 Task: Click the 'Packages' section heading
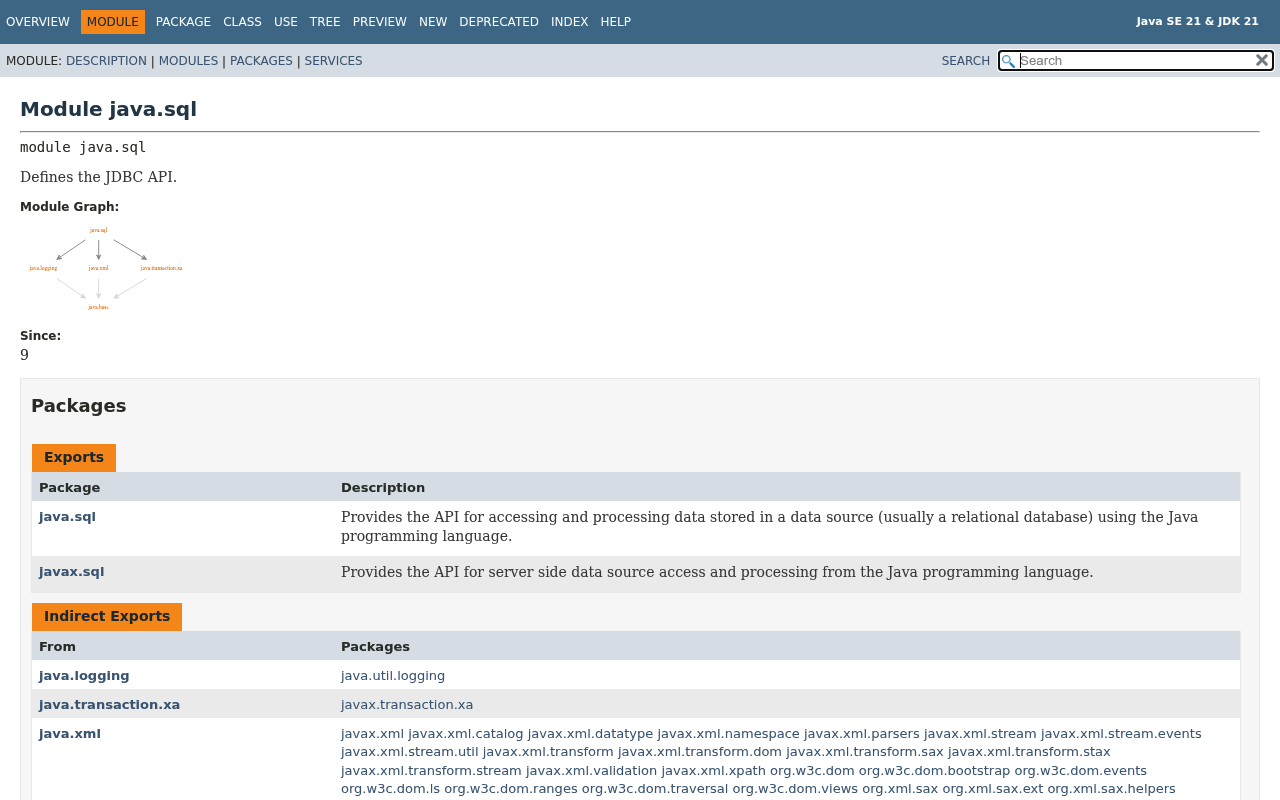(78, 406)
